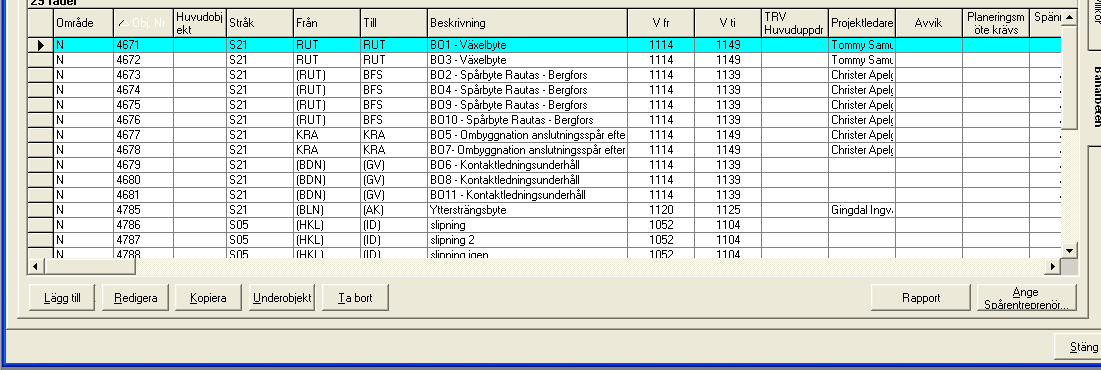Sort by the Område column header

84,23
